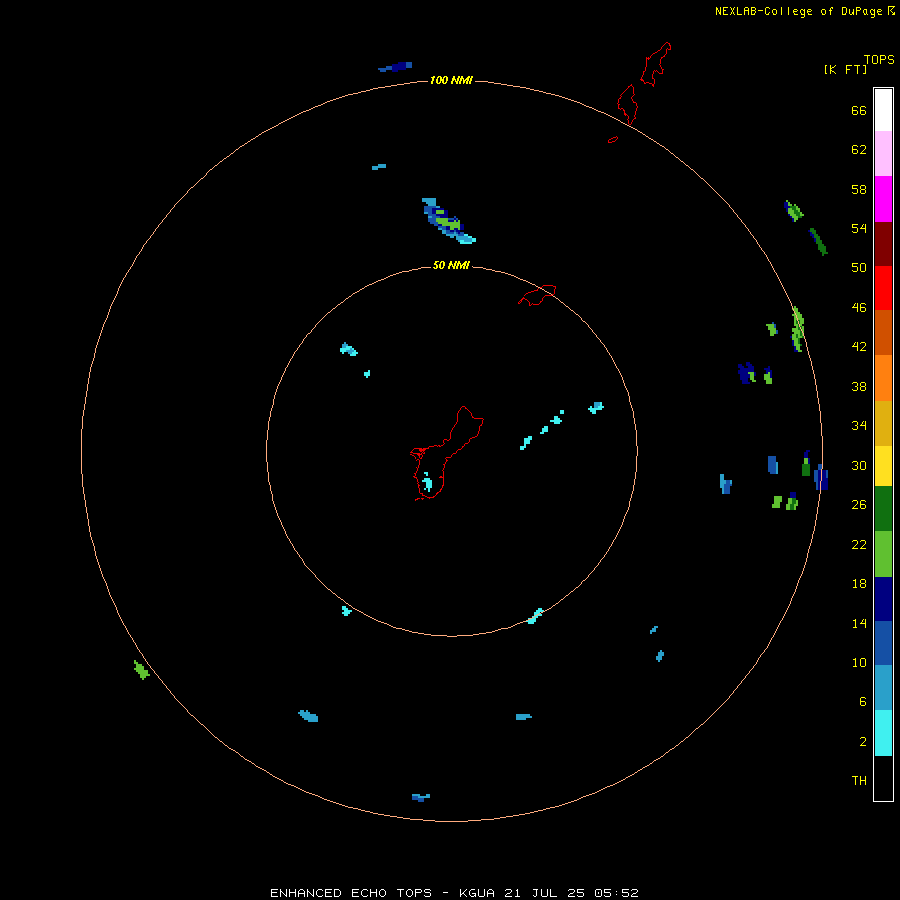
Task: Click the '100 NMI' range ring label
Action: (x=451, y=80)
